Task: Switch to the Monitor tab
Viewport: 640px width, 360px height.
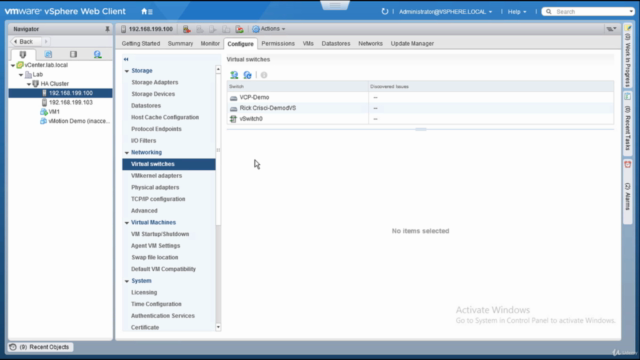Action: (x=210, y=43)
